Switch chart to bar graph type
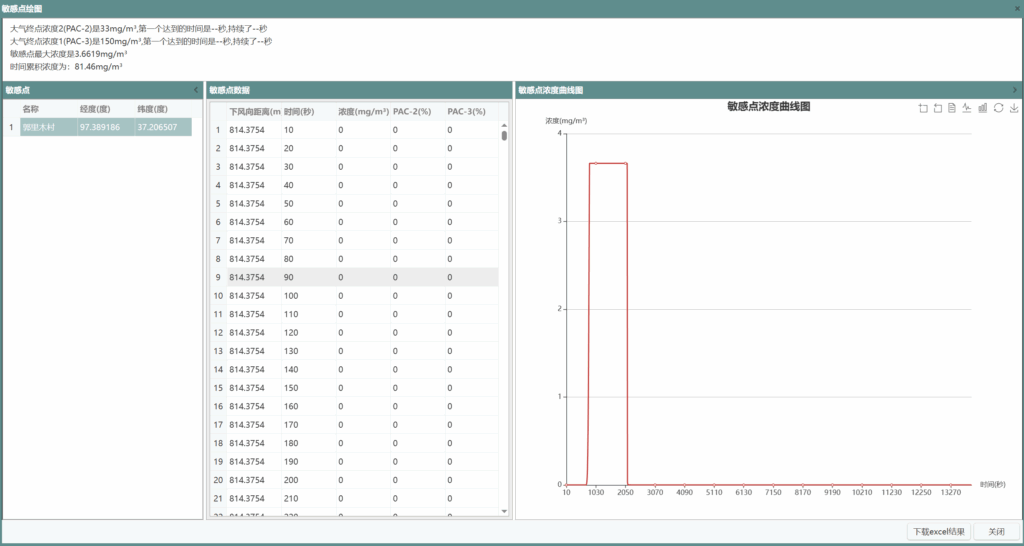1024x546 pixels. 983,108
